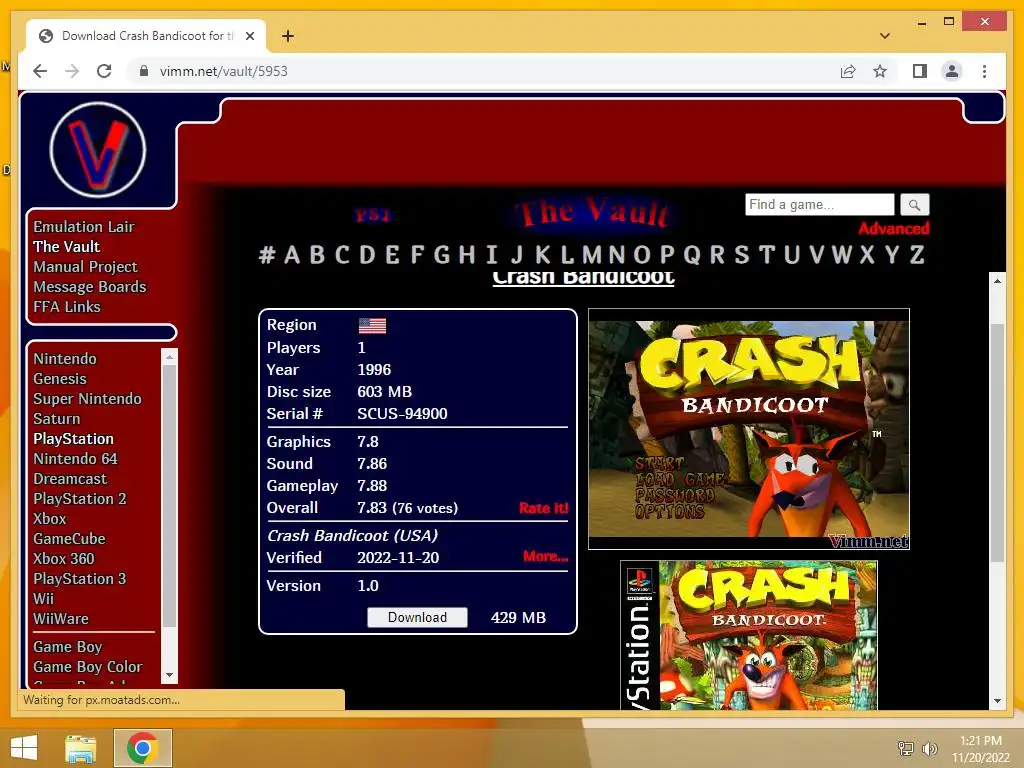
Task: Select Xbox 360 system
Action: click(x=63, y=559)
